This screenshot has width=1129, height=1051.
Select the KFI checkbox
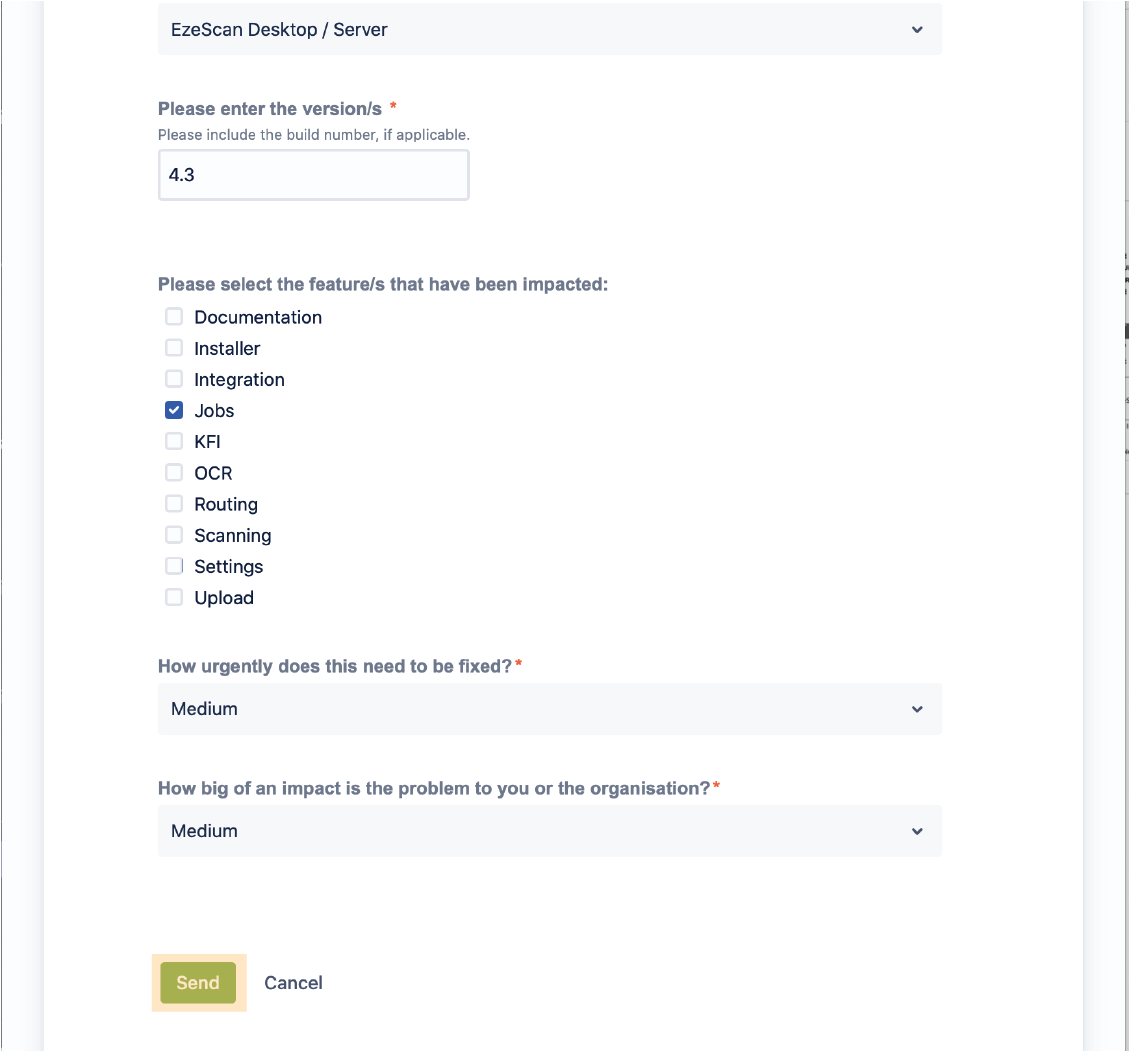(x=174, y=441)
